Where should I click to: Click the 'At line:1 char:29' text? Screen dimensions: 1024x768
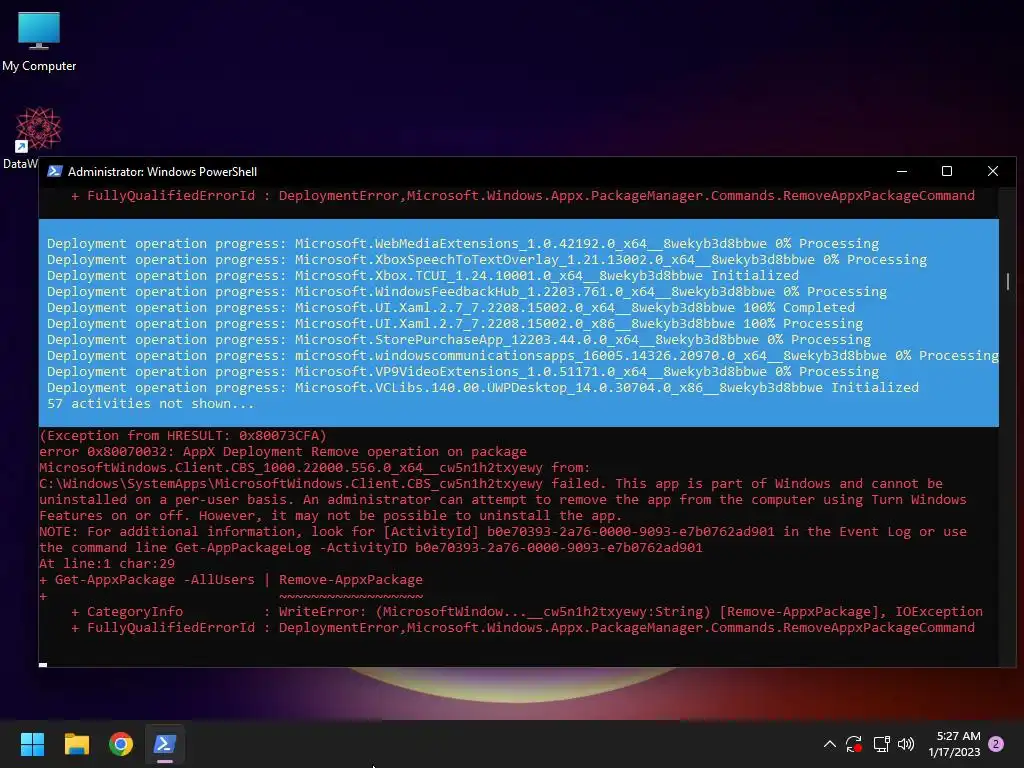[x=107, y=564]
